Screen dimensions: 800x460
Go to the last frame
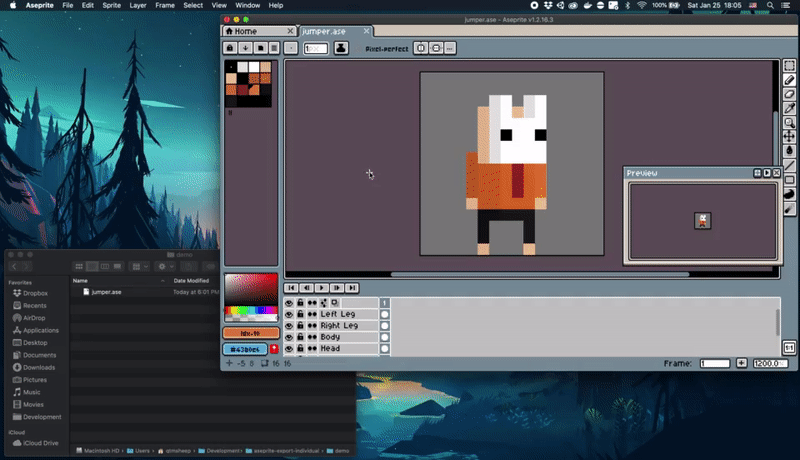pos(352,288)
